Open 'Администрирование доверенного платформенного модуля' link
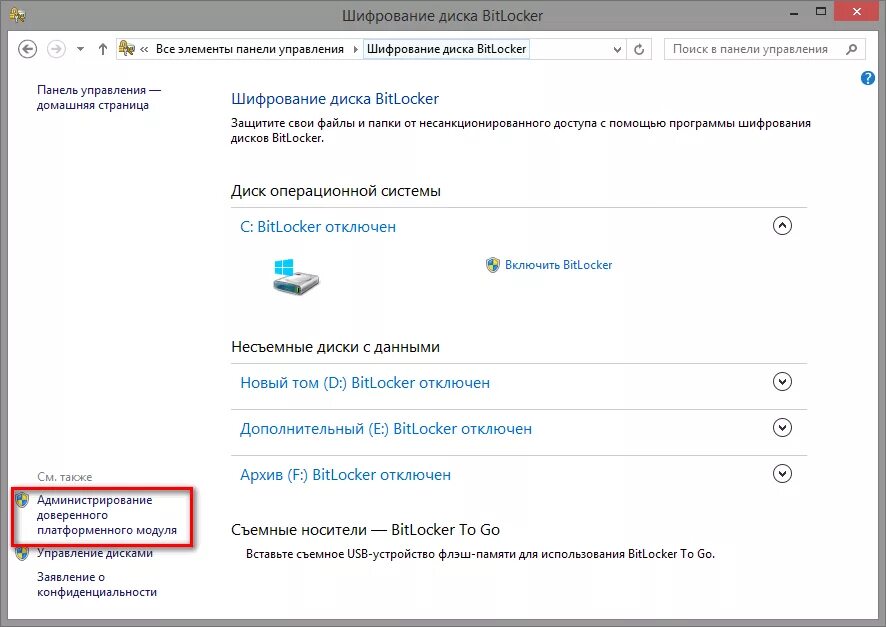Screen dimensions: 886x627 pos(107,515)
